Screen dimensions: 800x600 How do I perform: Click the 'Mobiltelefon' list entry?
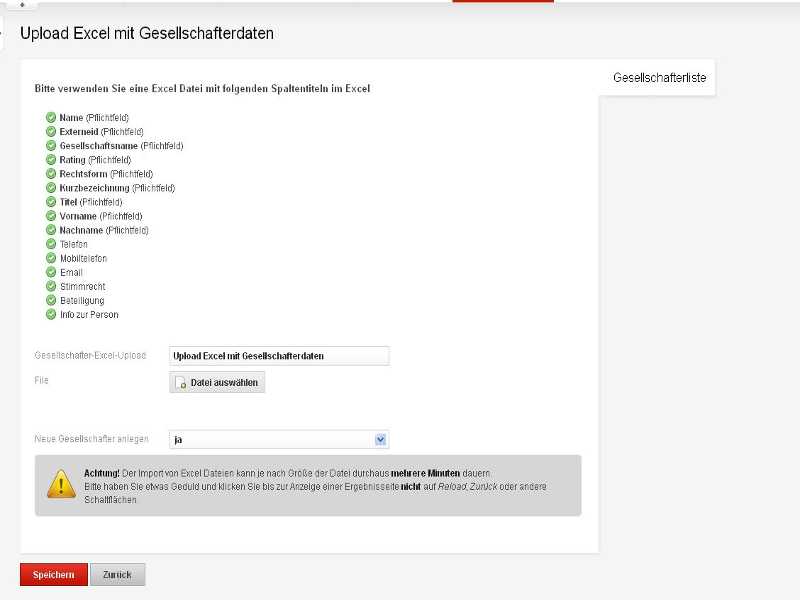[x=84, y=258]
